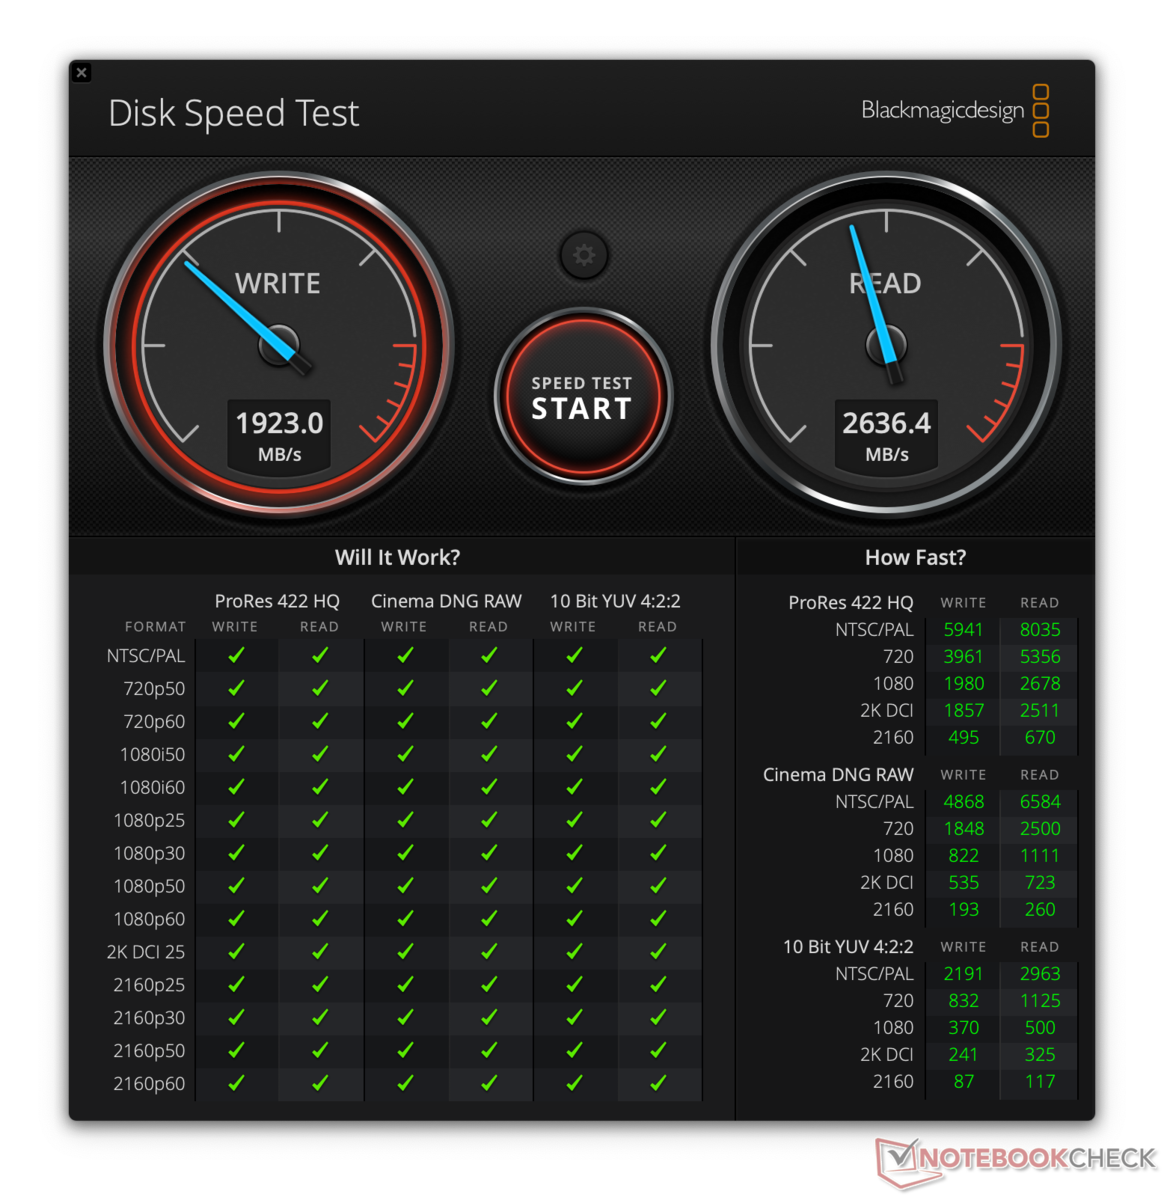Click the 2160p25 format row label
1164x1200 pixels.
pyautogui.click(x=149, y=985)
